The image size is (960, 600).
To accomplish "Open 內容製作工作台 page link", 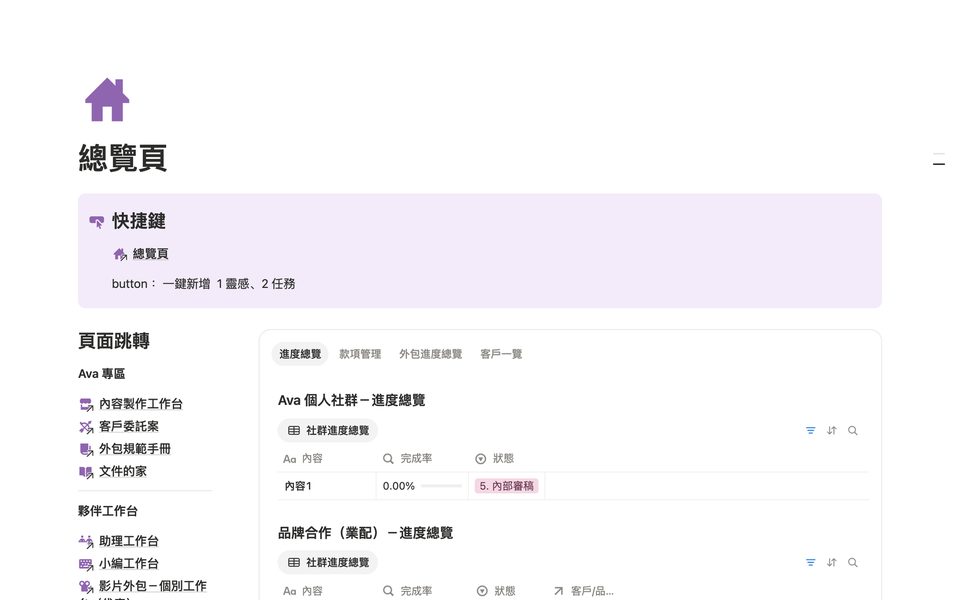I will click(141, 403).
